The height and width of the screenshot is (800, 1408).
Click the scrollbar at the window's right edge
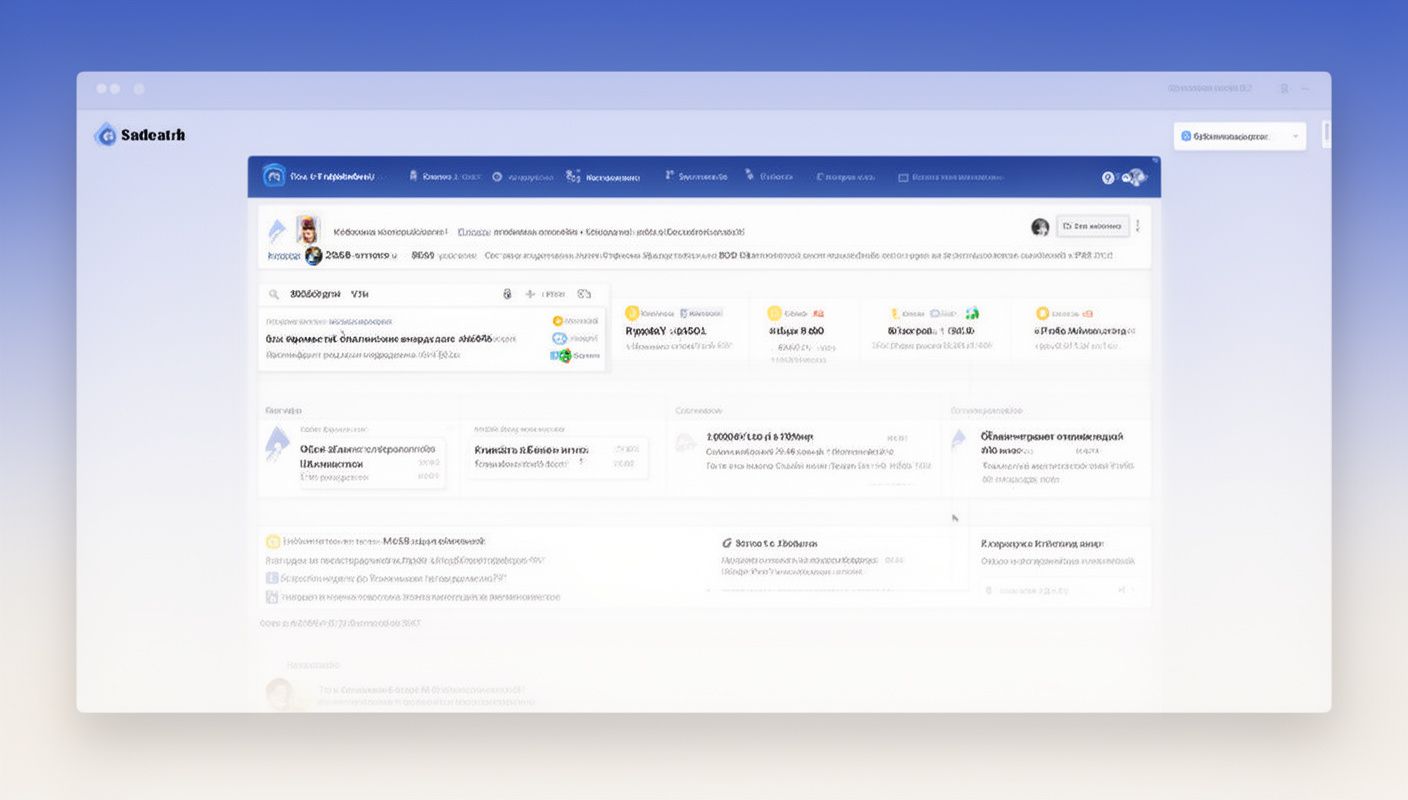(x=1326, y=133)
